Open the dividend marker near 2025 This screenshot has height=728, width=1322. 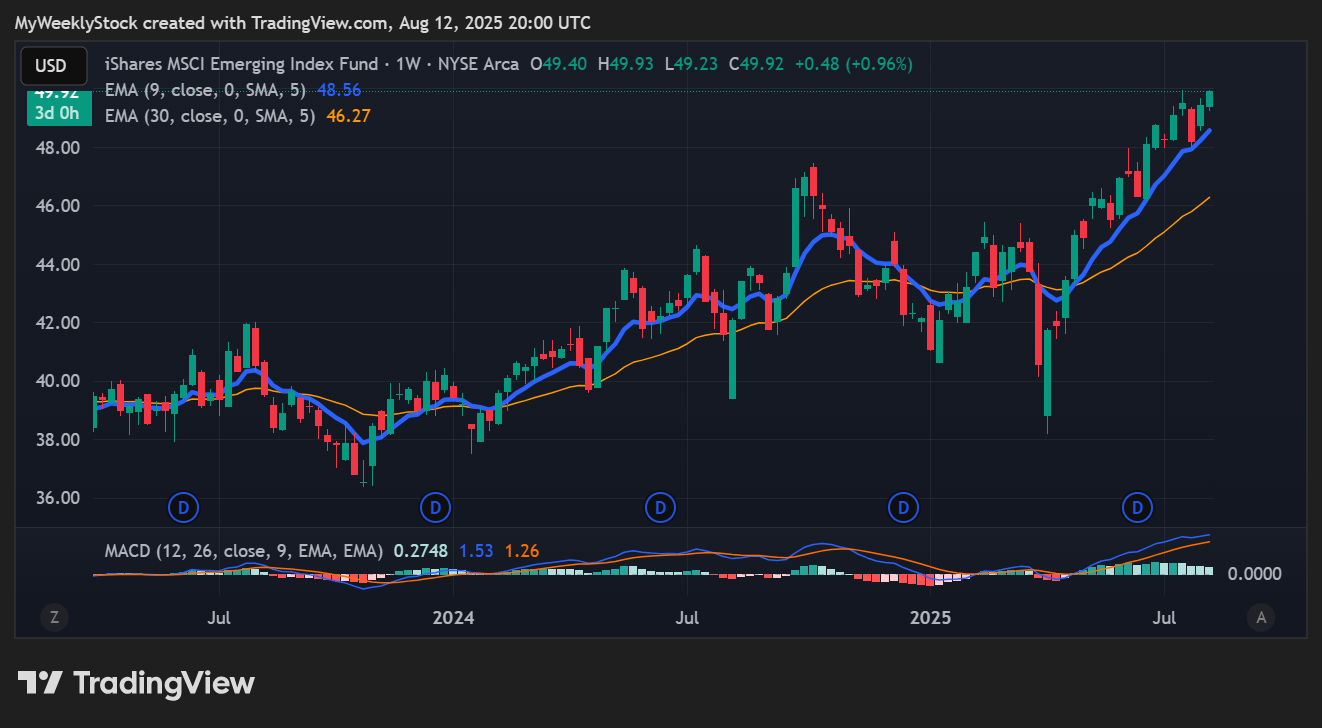pos(904,508)
